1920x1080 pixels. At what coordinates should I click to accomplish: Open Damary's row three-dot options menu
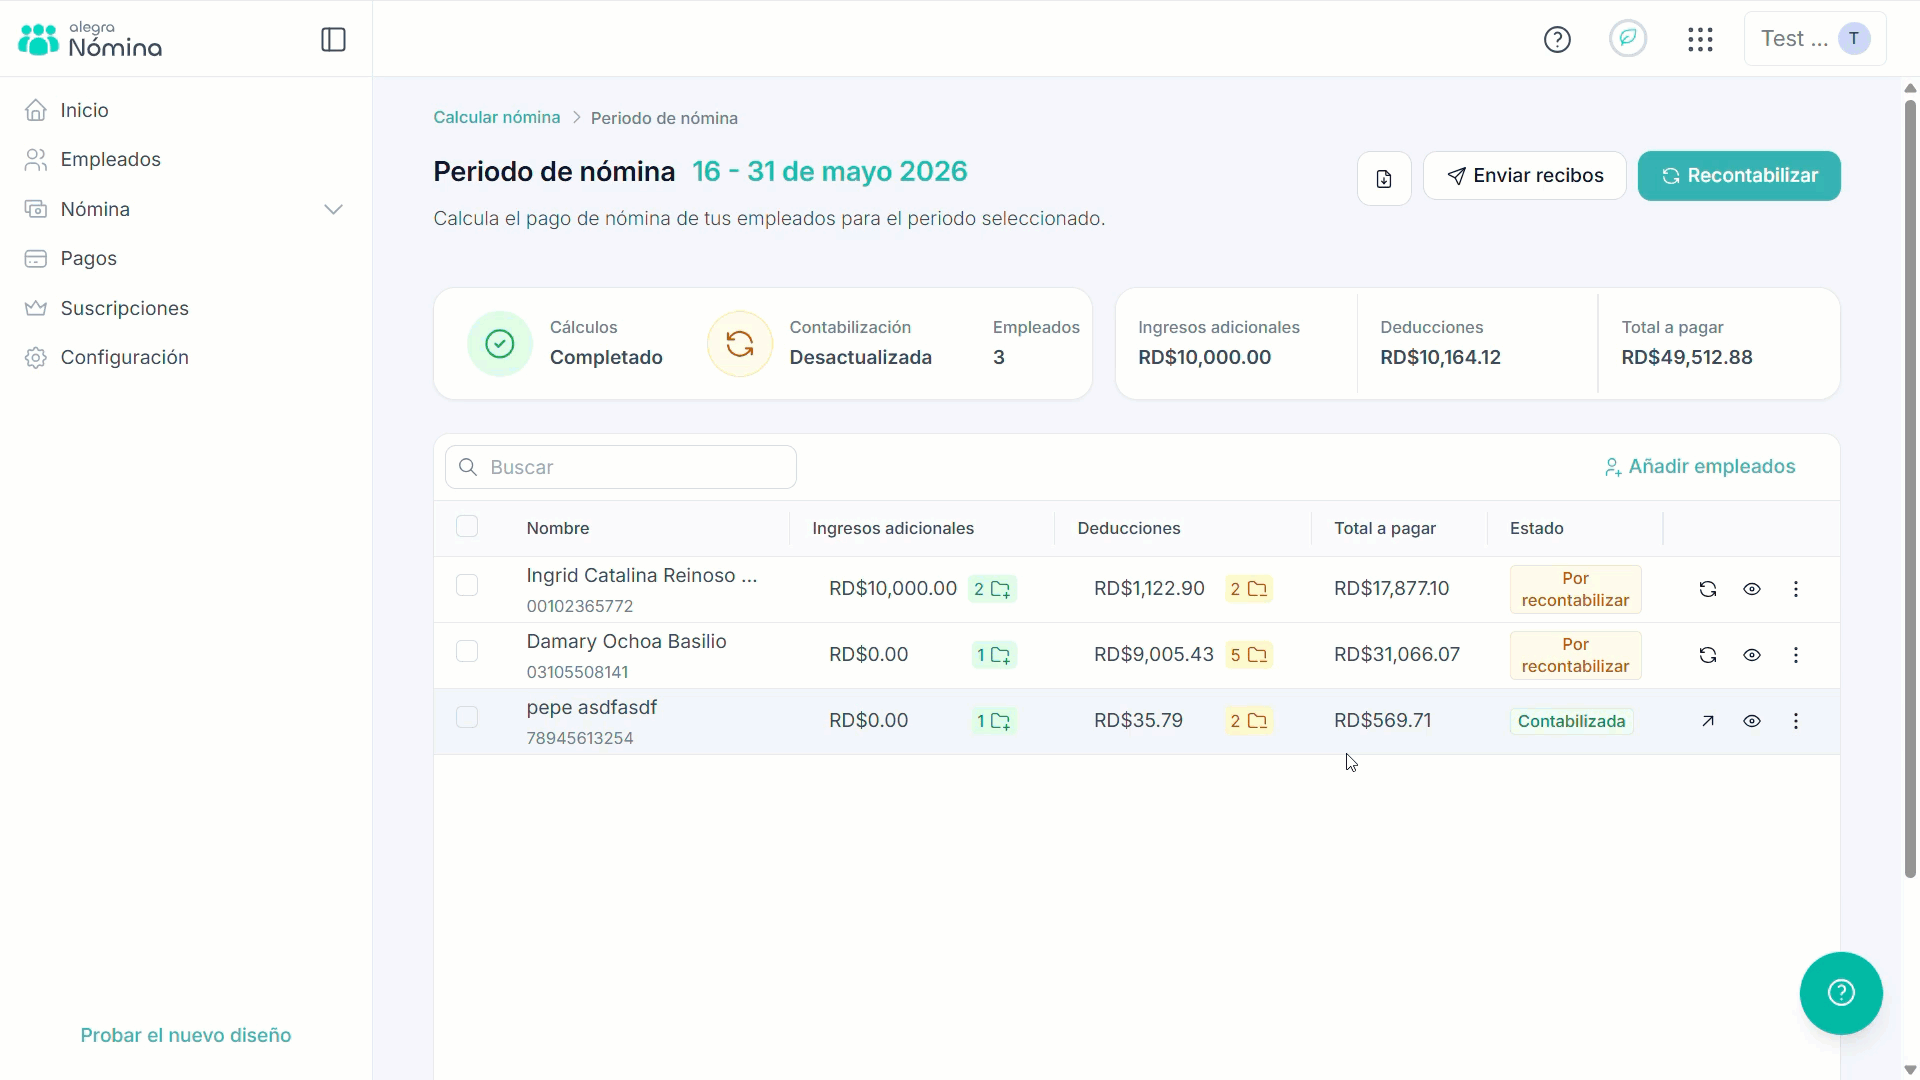(x=1796, y=655)
